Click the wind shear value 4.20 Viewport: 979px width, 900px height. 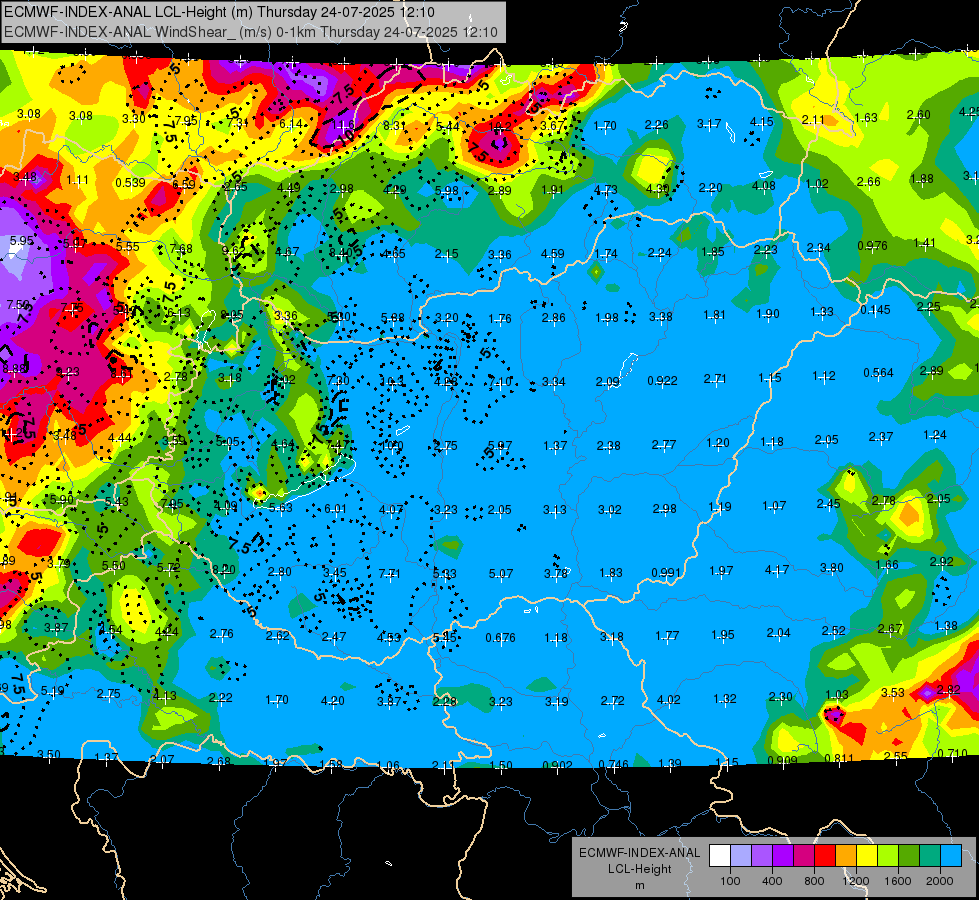click(332, 701)
